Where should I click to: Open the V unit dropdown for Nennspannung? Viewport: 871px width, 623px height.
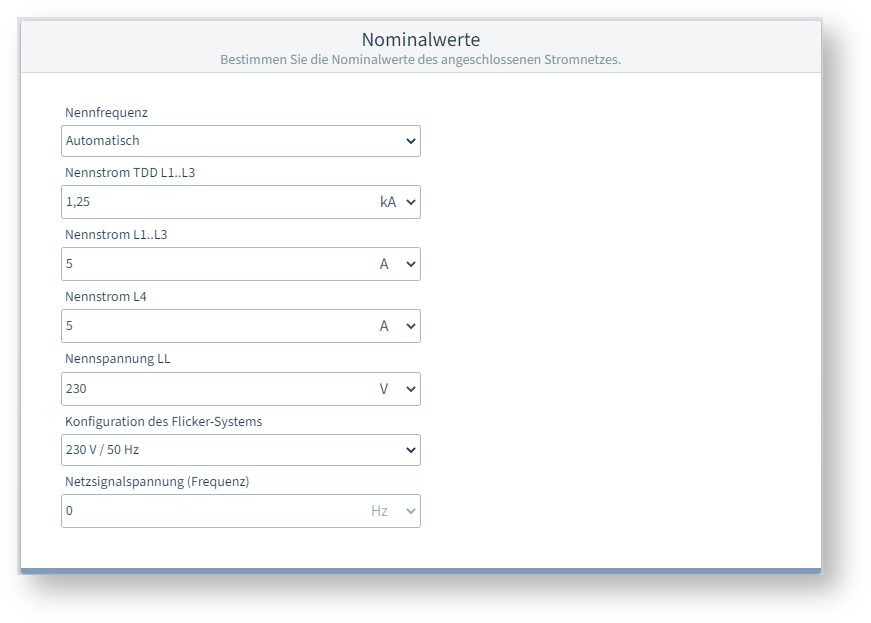point(397,389)
